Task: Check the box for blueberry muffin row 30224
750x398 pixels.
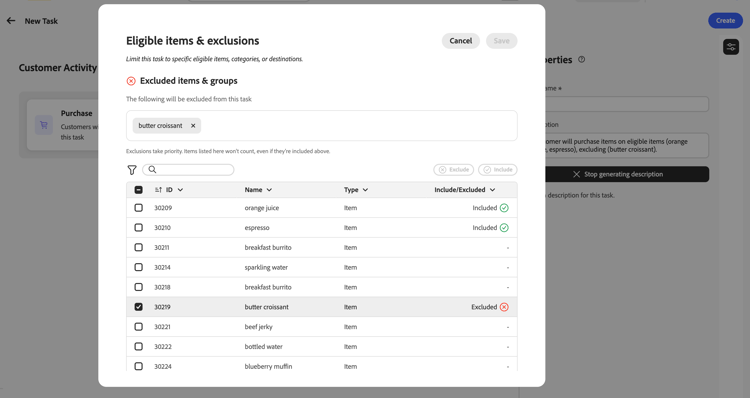Action: [x=139, y=366]
